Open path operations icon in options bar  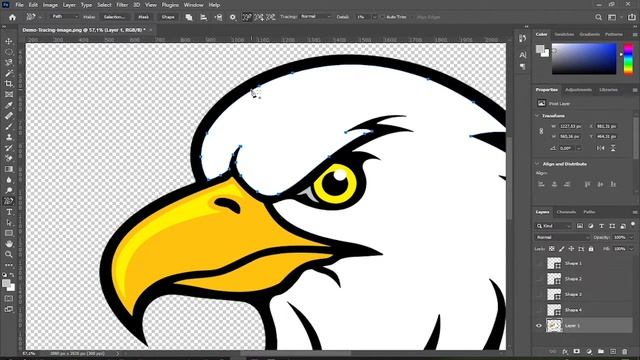pyautogui.click(x=189, y=17)
